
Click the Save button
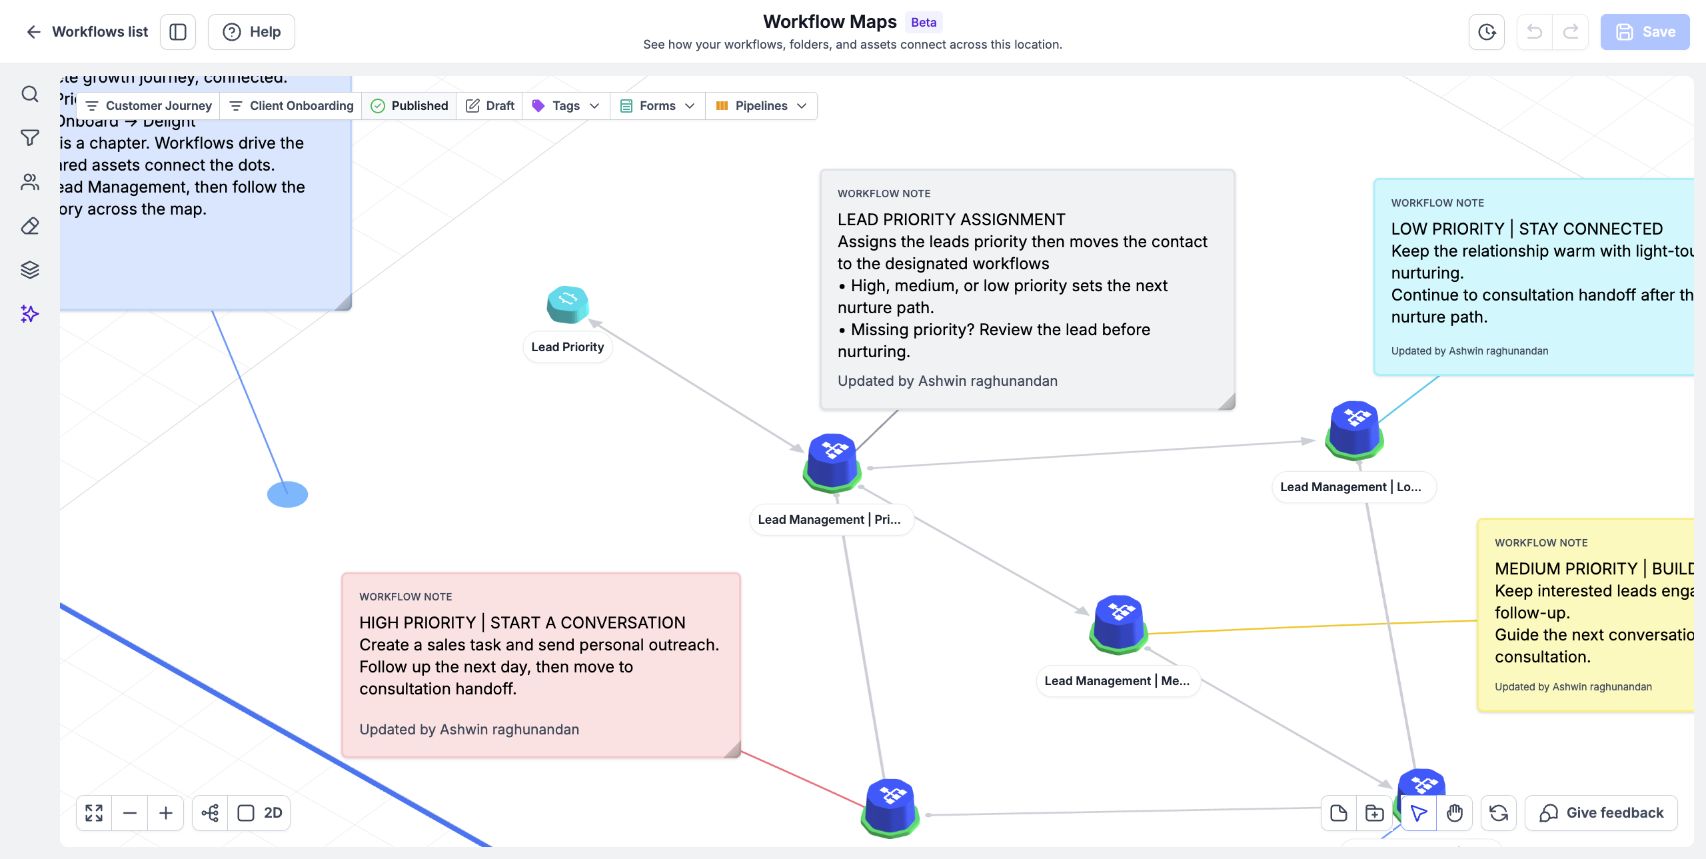[1645, 32]
